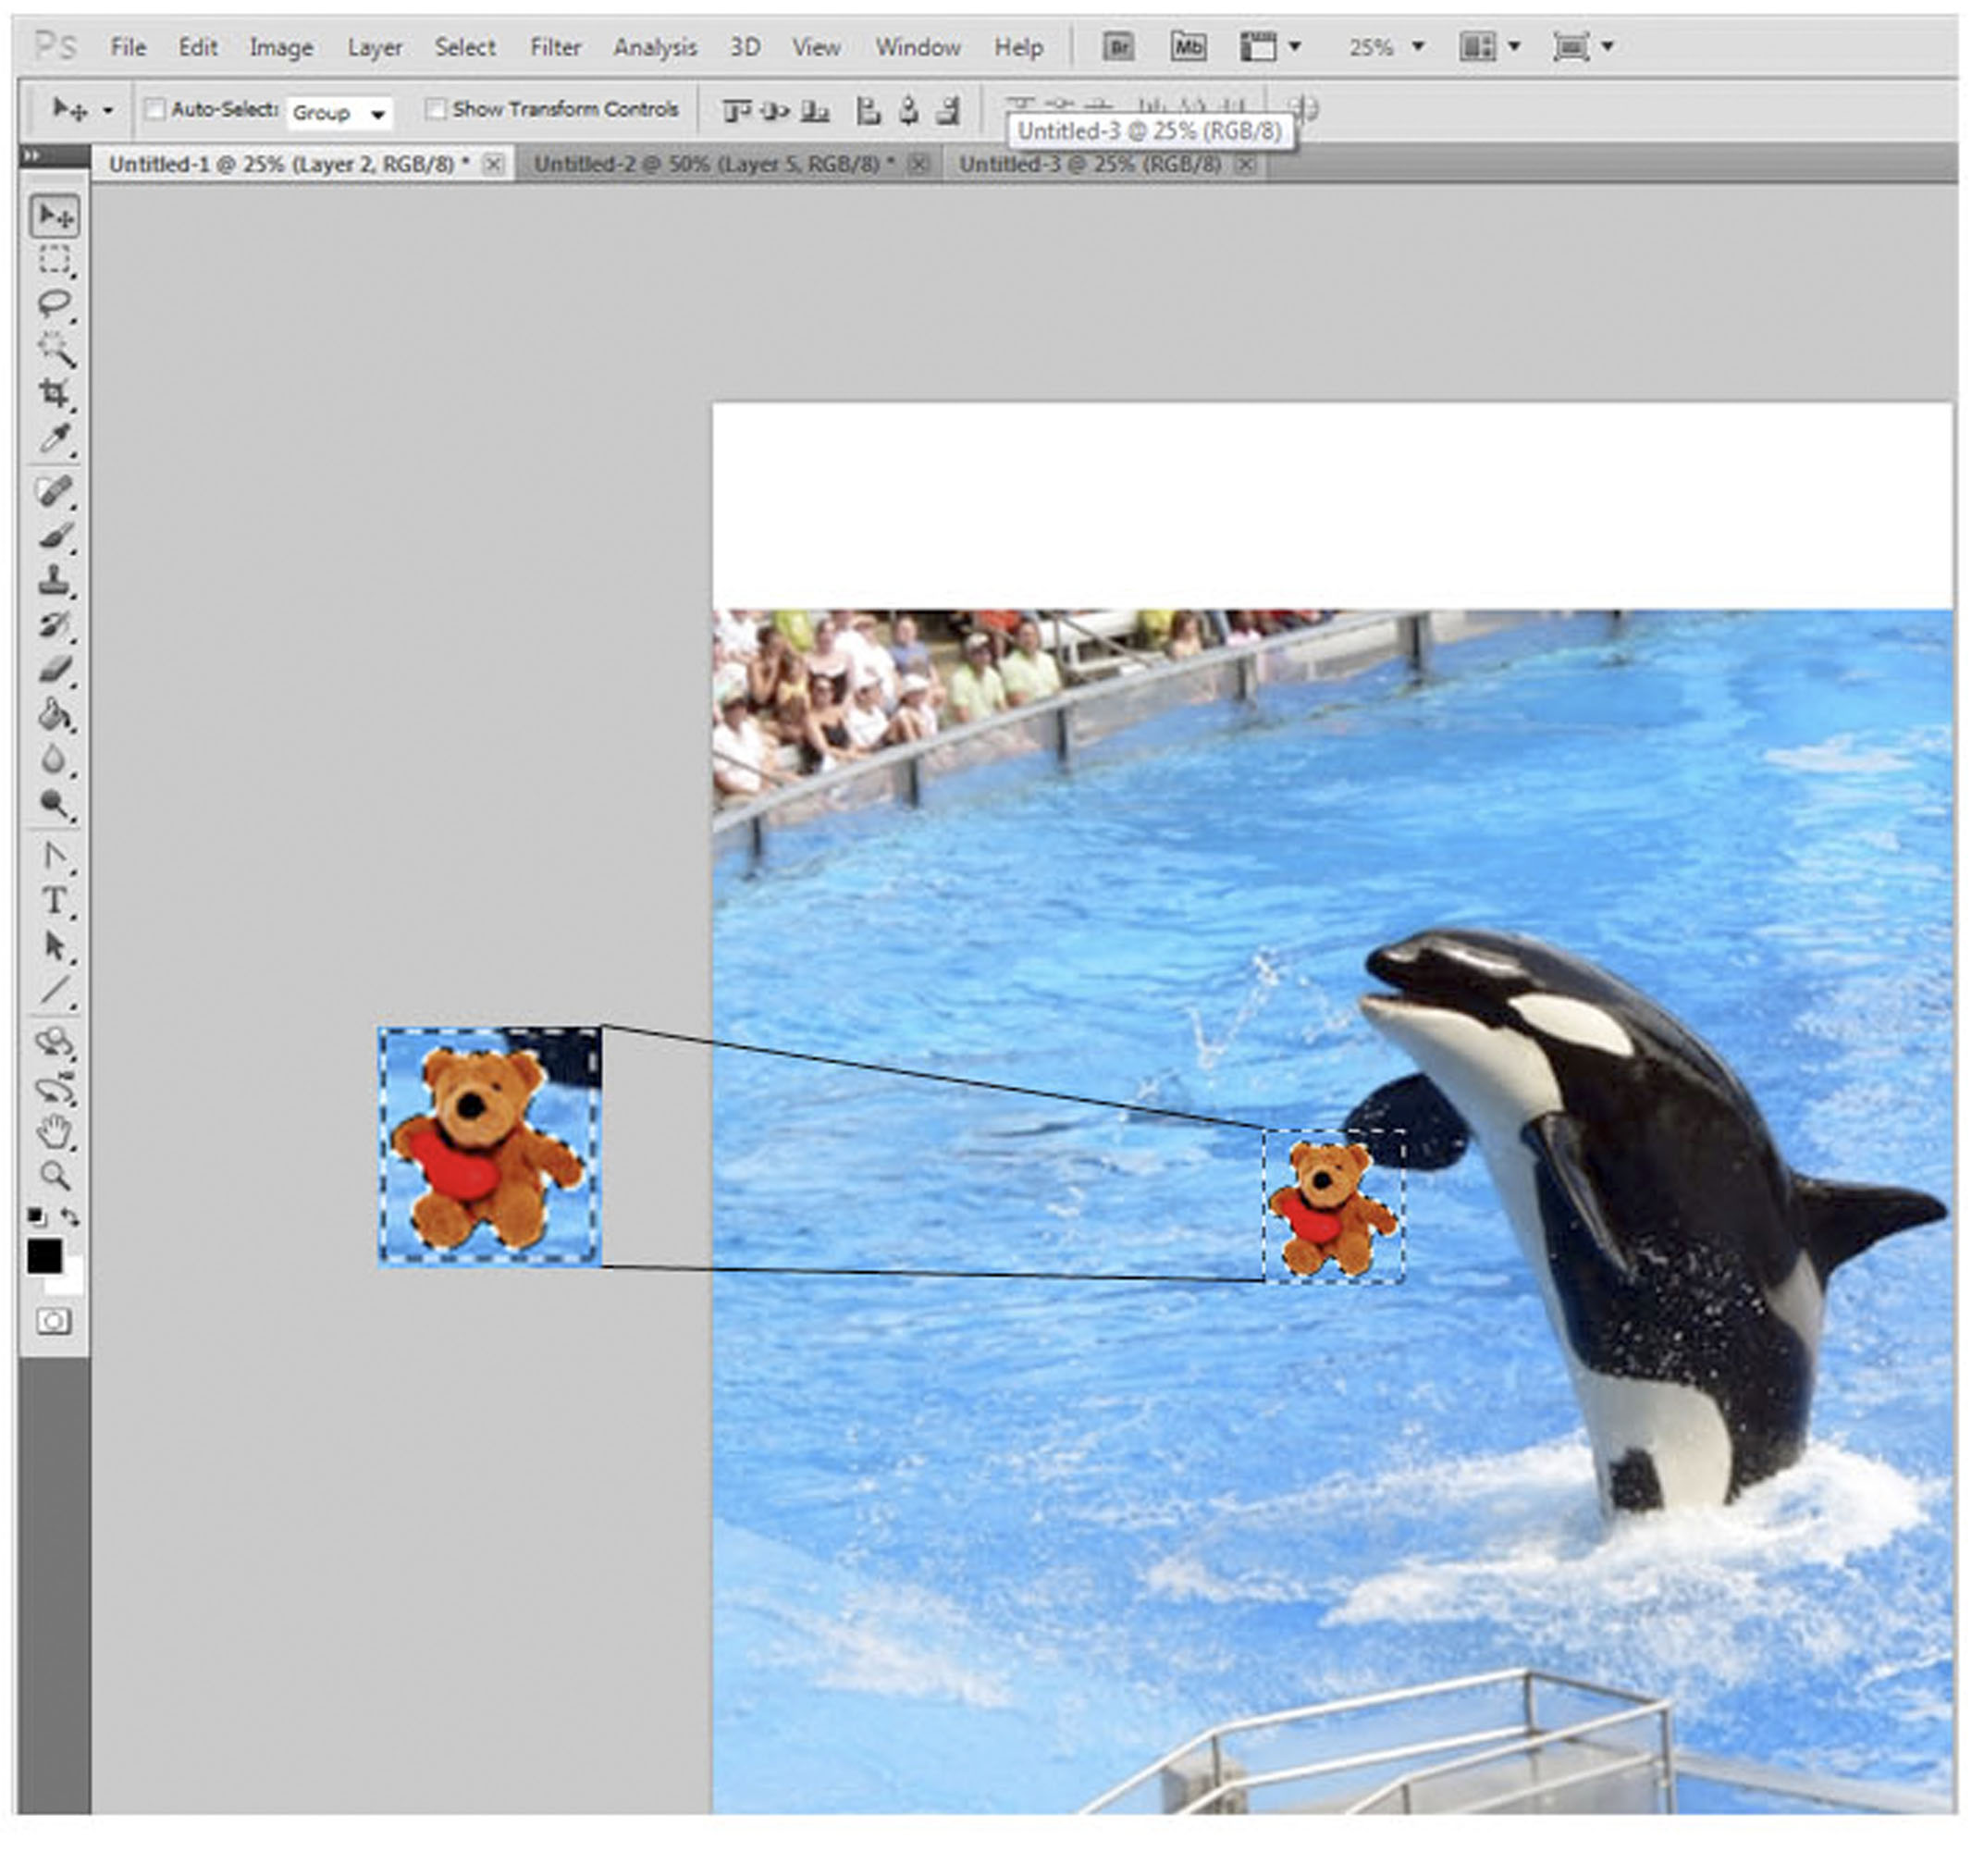
Task: Open the 3D menu
Action: 745,47
